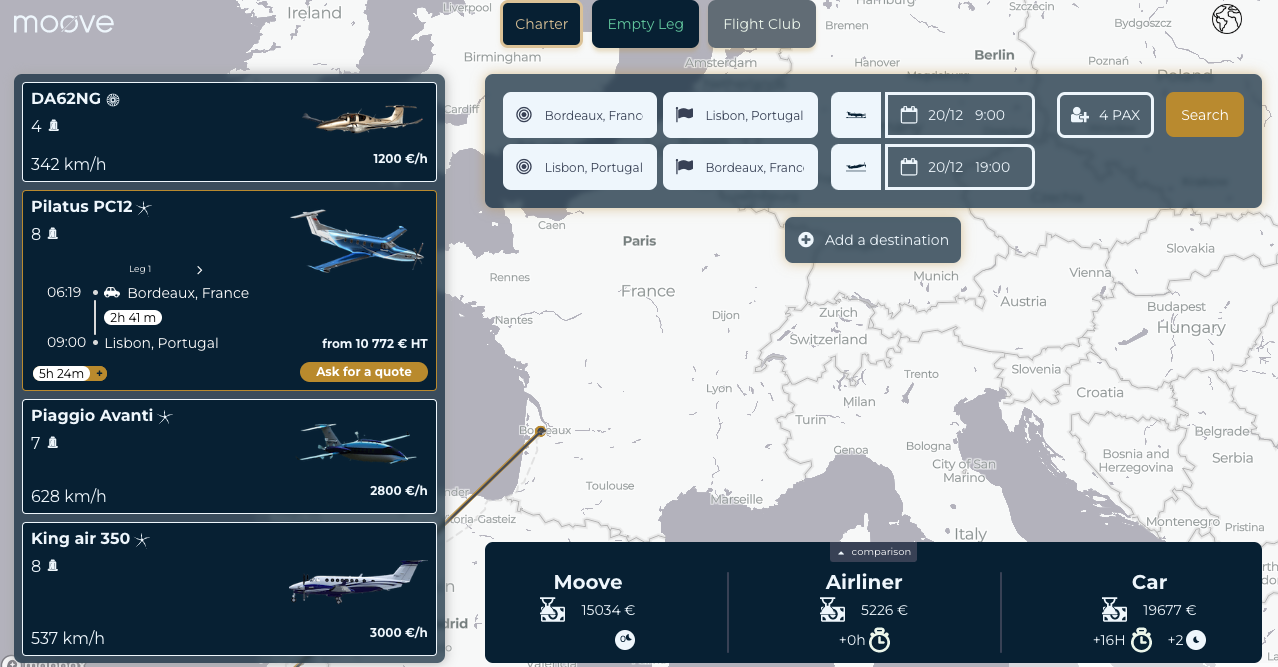Open date picker for 20/12 9:00
1278x667 pixels.
coord(960,115)
